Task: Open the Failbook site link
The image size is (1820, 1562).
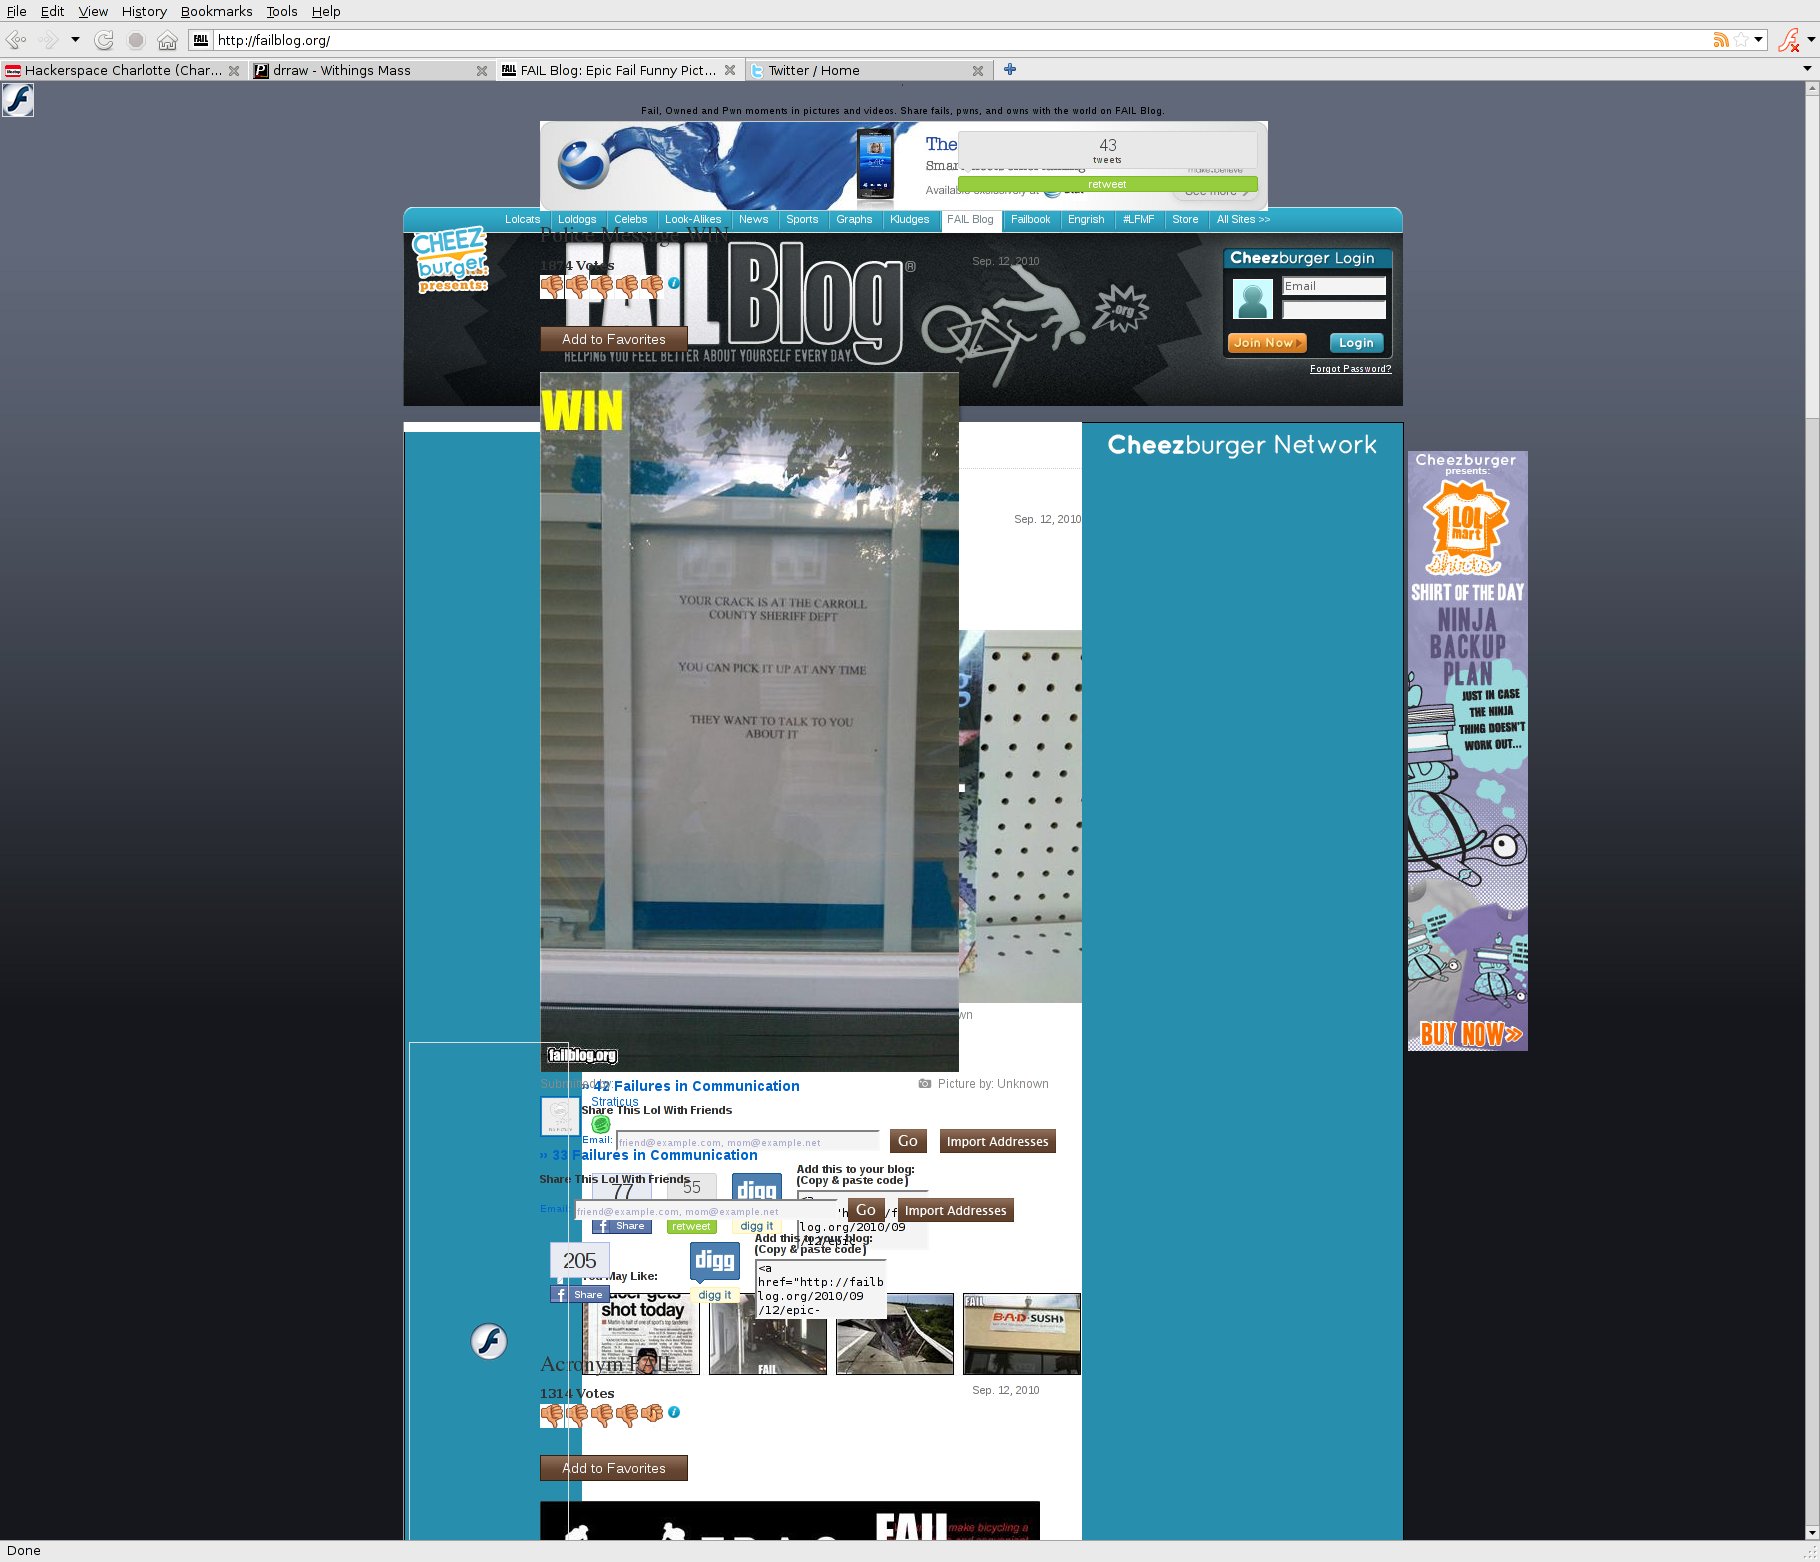Action: pyautogui.click(x=1030, y=219)
